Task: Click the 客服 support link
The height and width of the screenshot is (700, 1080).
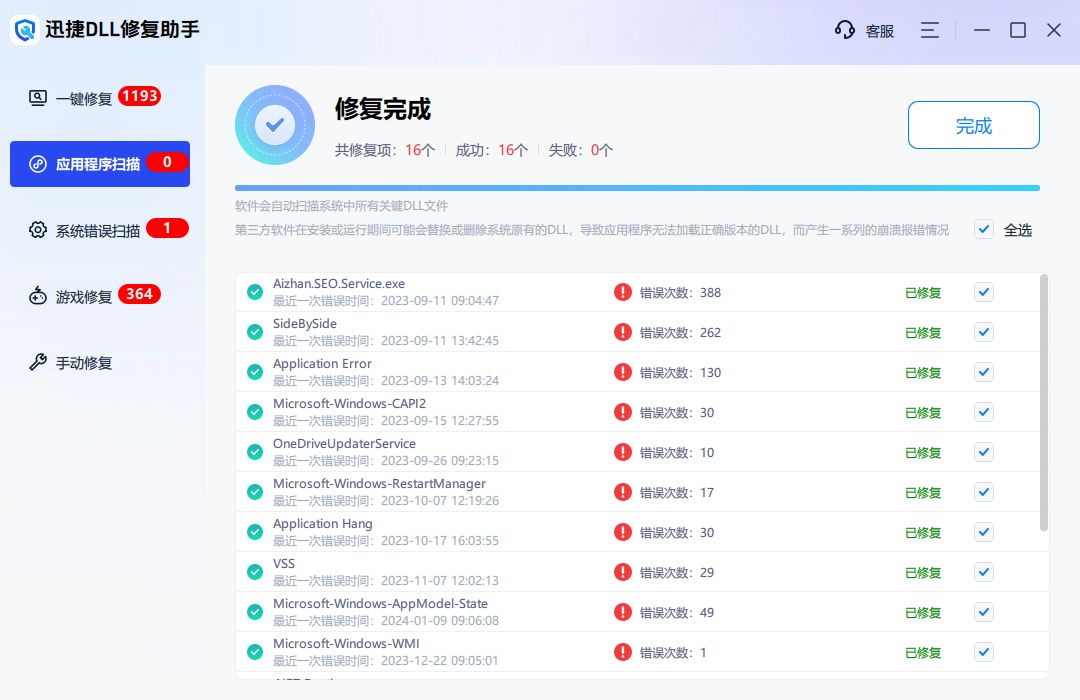Action: point(880,31)
